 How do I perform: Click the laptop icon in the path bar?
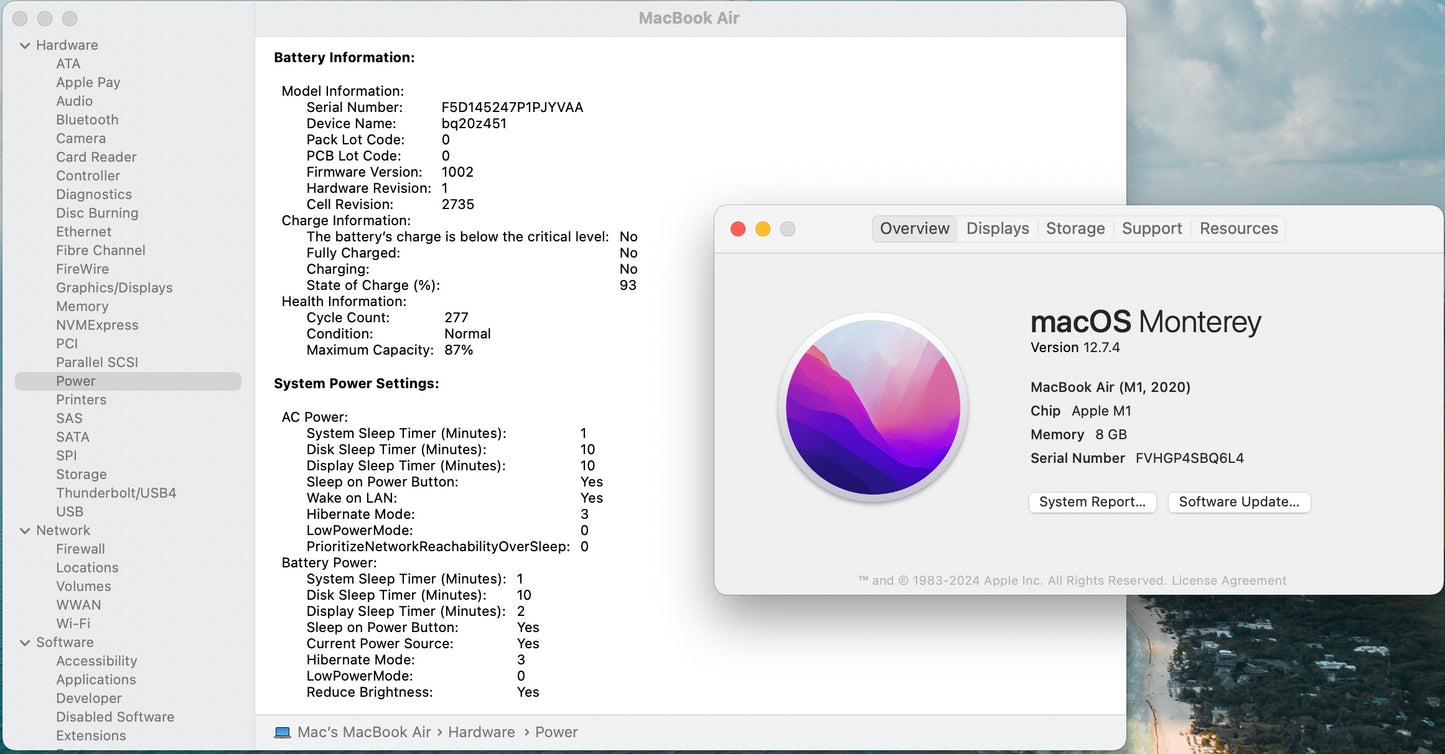[283, 732]
